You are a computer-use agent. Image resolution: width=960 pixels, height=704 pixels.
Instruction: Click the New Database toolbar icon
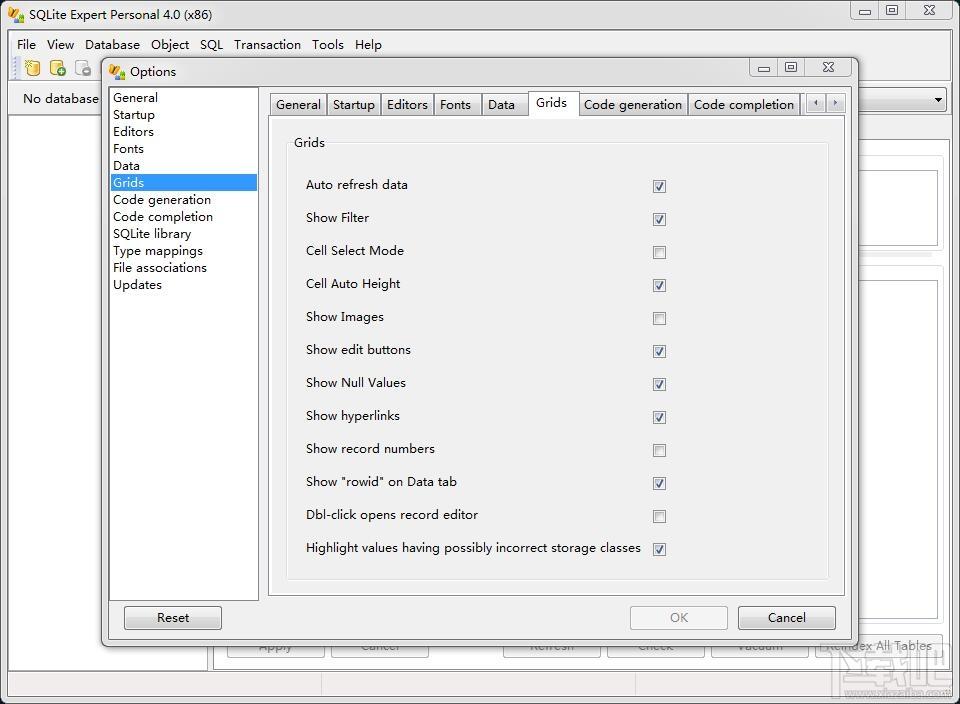(32, 68)
